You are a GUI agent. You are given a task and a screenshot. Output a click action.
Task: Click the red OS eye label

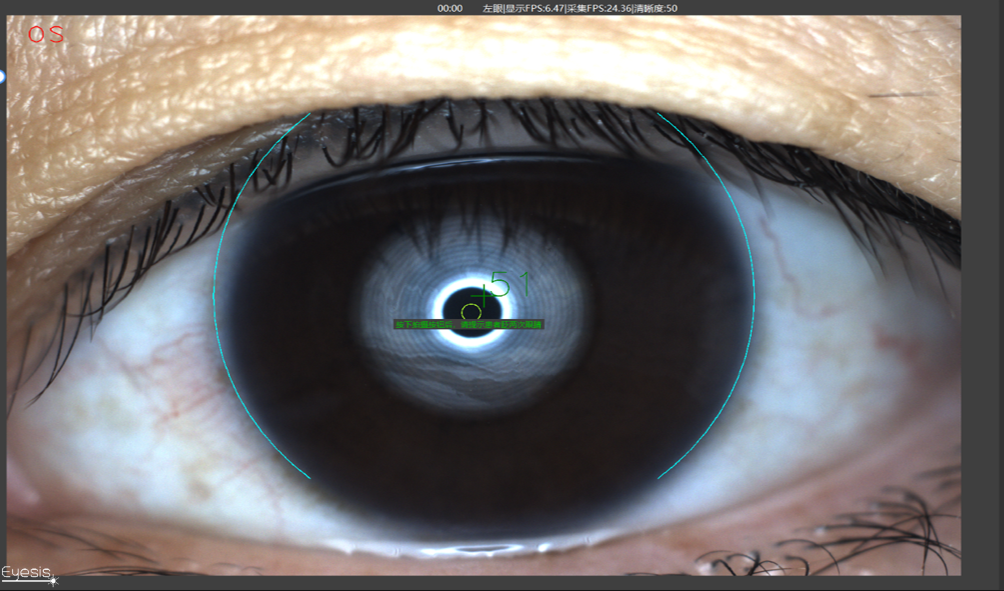click(x=45, y=34)
